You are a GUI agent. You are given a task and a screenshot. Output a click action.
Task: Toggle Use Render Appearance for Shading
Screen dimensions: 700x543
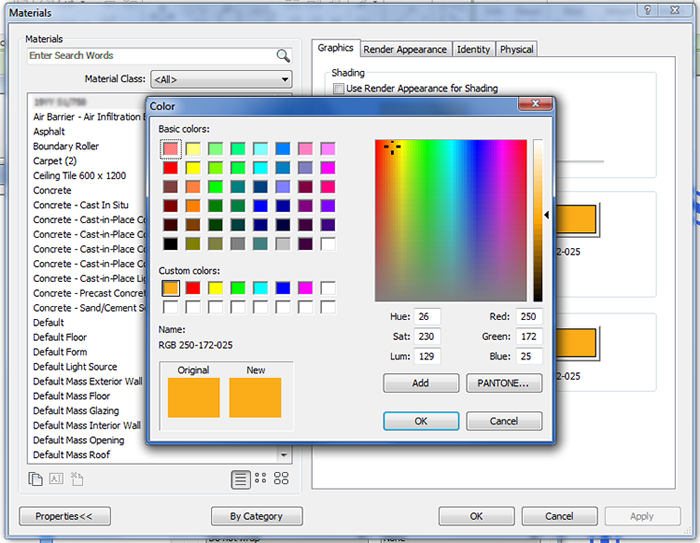point(339,88)
